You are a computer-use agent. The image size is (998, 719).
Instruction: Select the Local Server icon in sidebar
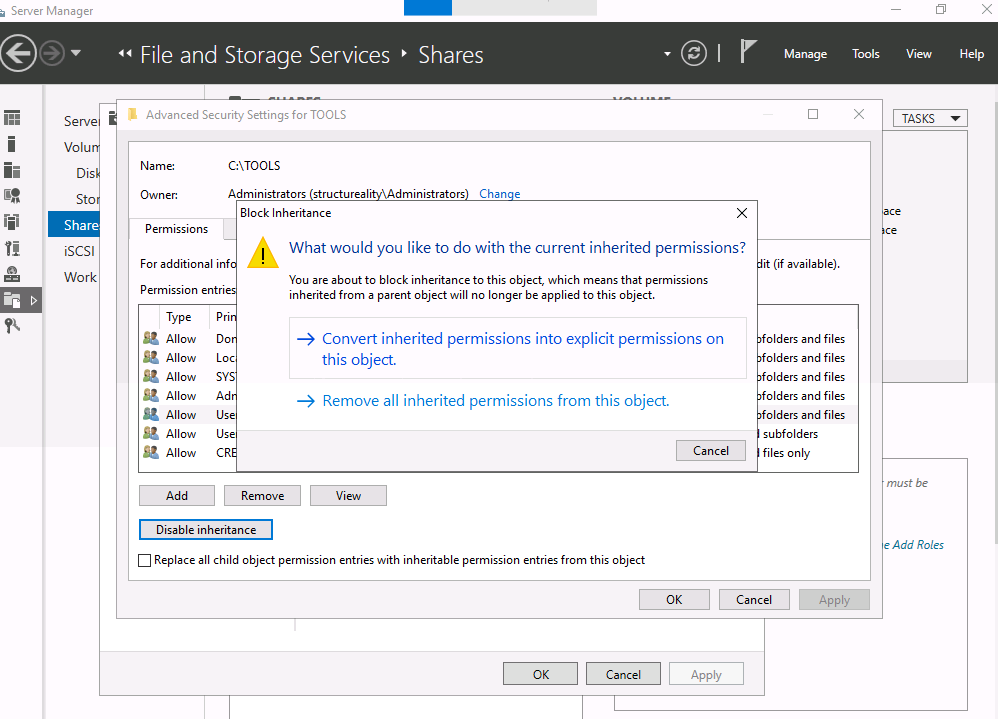pos(11,144)
